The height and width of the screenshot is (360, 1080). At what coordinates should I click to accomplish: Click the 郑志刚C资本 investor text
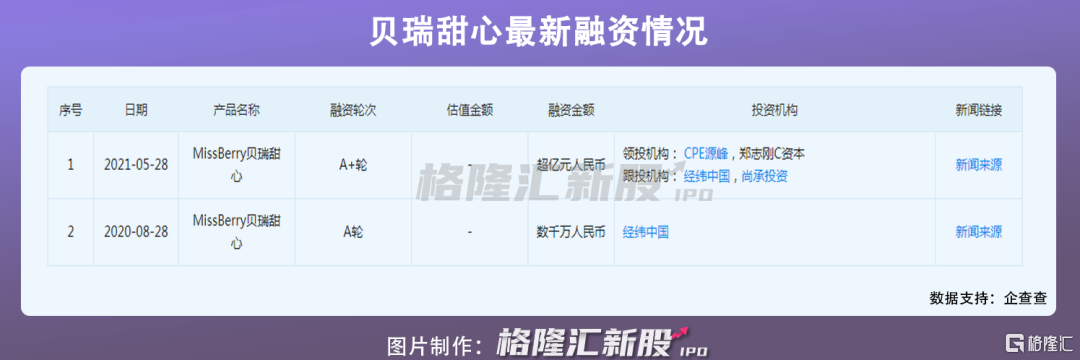point(773,153)
